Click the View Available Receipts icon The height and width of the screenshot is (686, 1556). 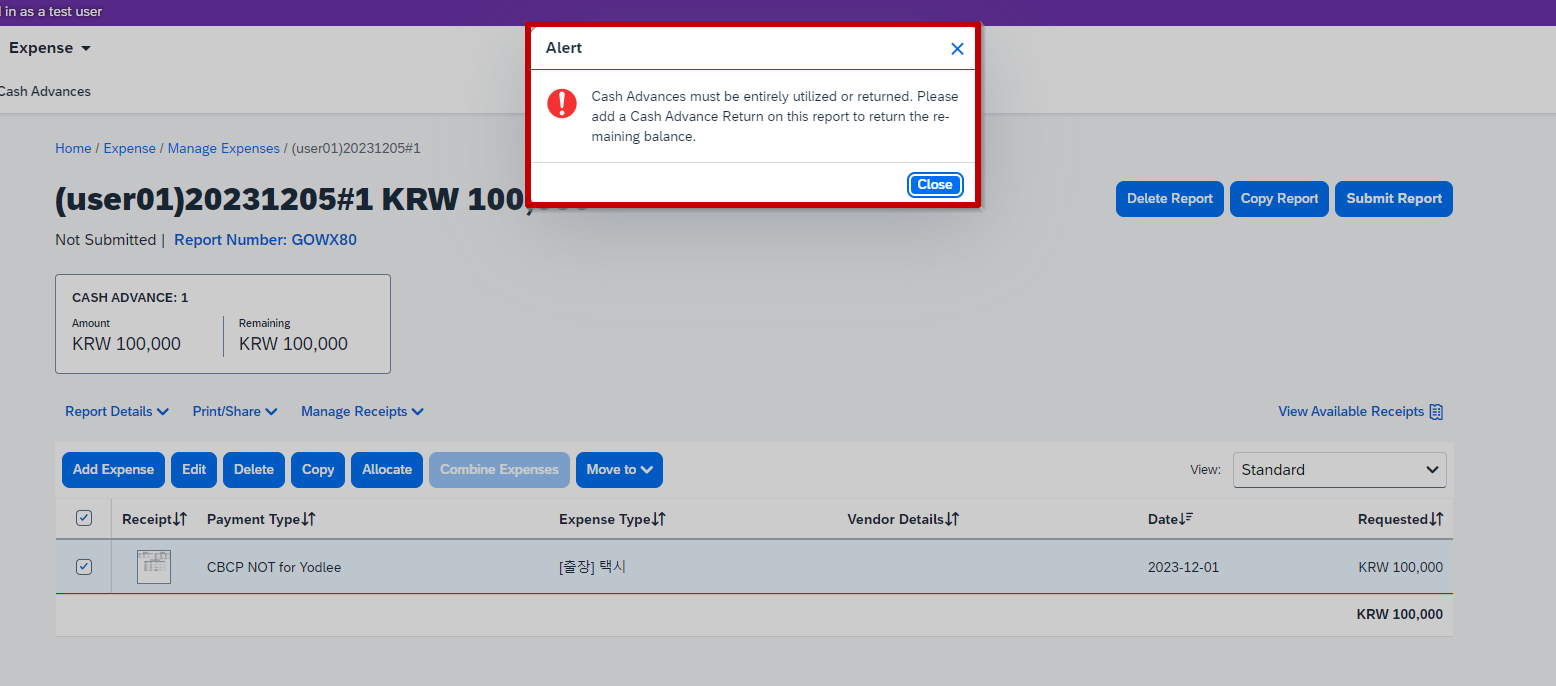click(1436, 412)
